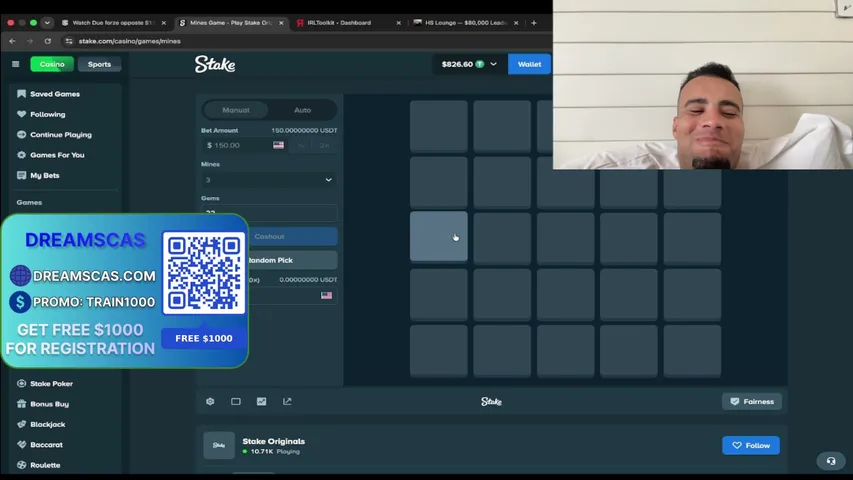The width and height of the screenshot is (853, 480).
Task: Halve the bet with ½ button
Action: click(x=301, y=145)
